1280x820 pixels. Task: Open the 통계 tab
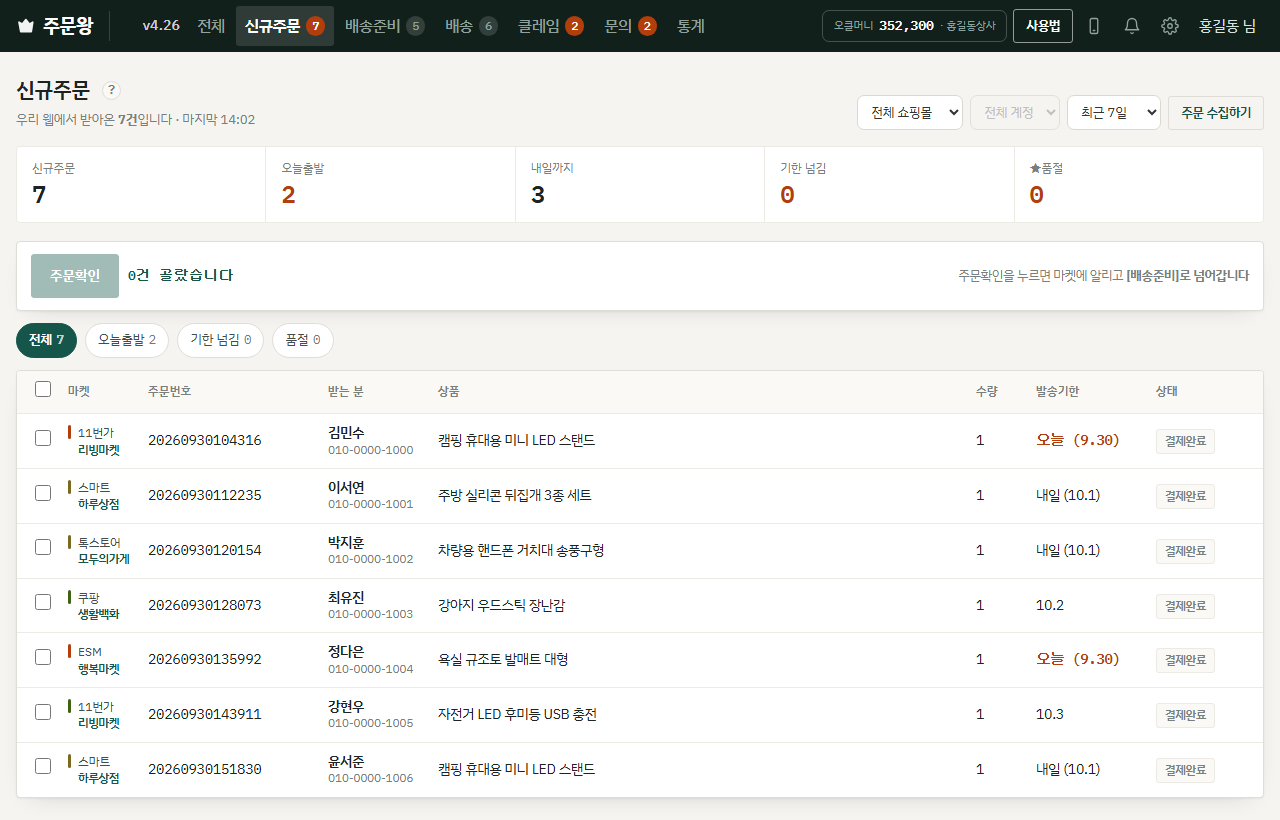[691, 26]
